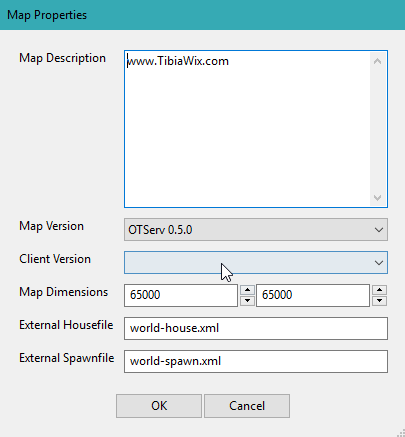Click the Map Description scrollbar track
Screen dimensions: 405x437
click(x=378, y=130)
